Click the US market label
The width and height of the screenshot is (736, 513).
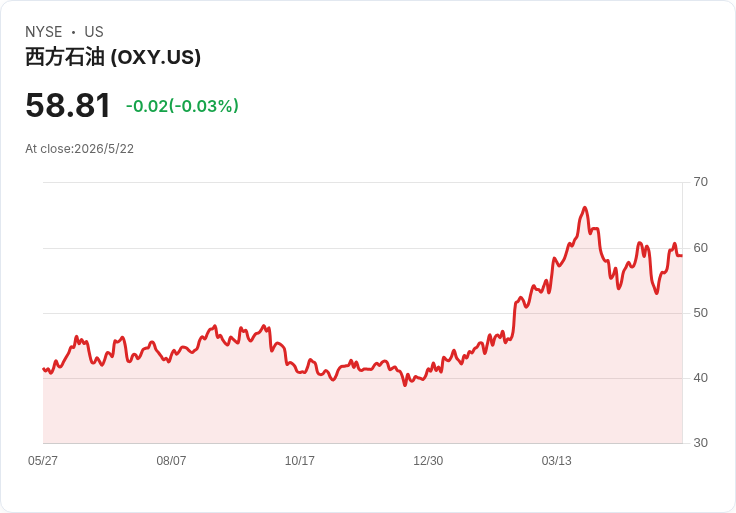pyautogui.click(x=94, y=32)
